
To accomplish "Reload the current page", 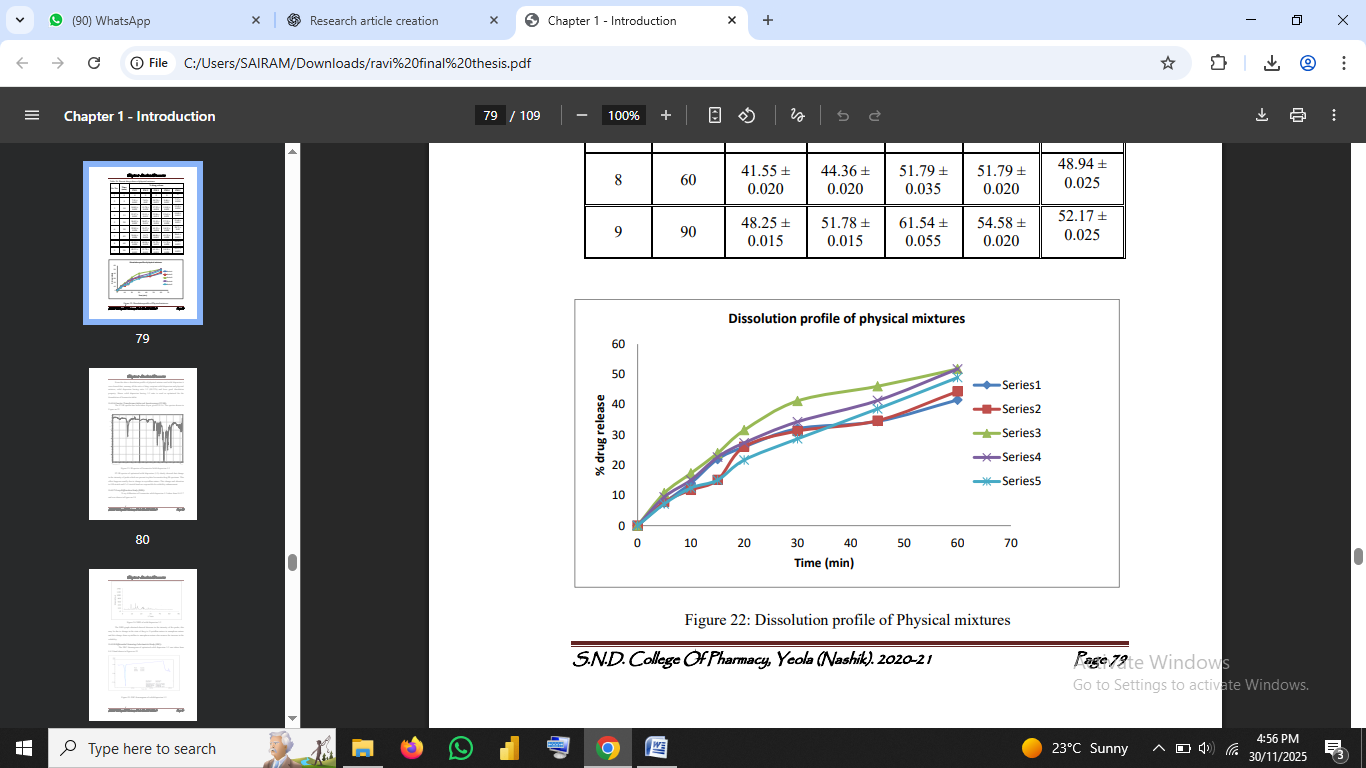I will pos(94,63).
